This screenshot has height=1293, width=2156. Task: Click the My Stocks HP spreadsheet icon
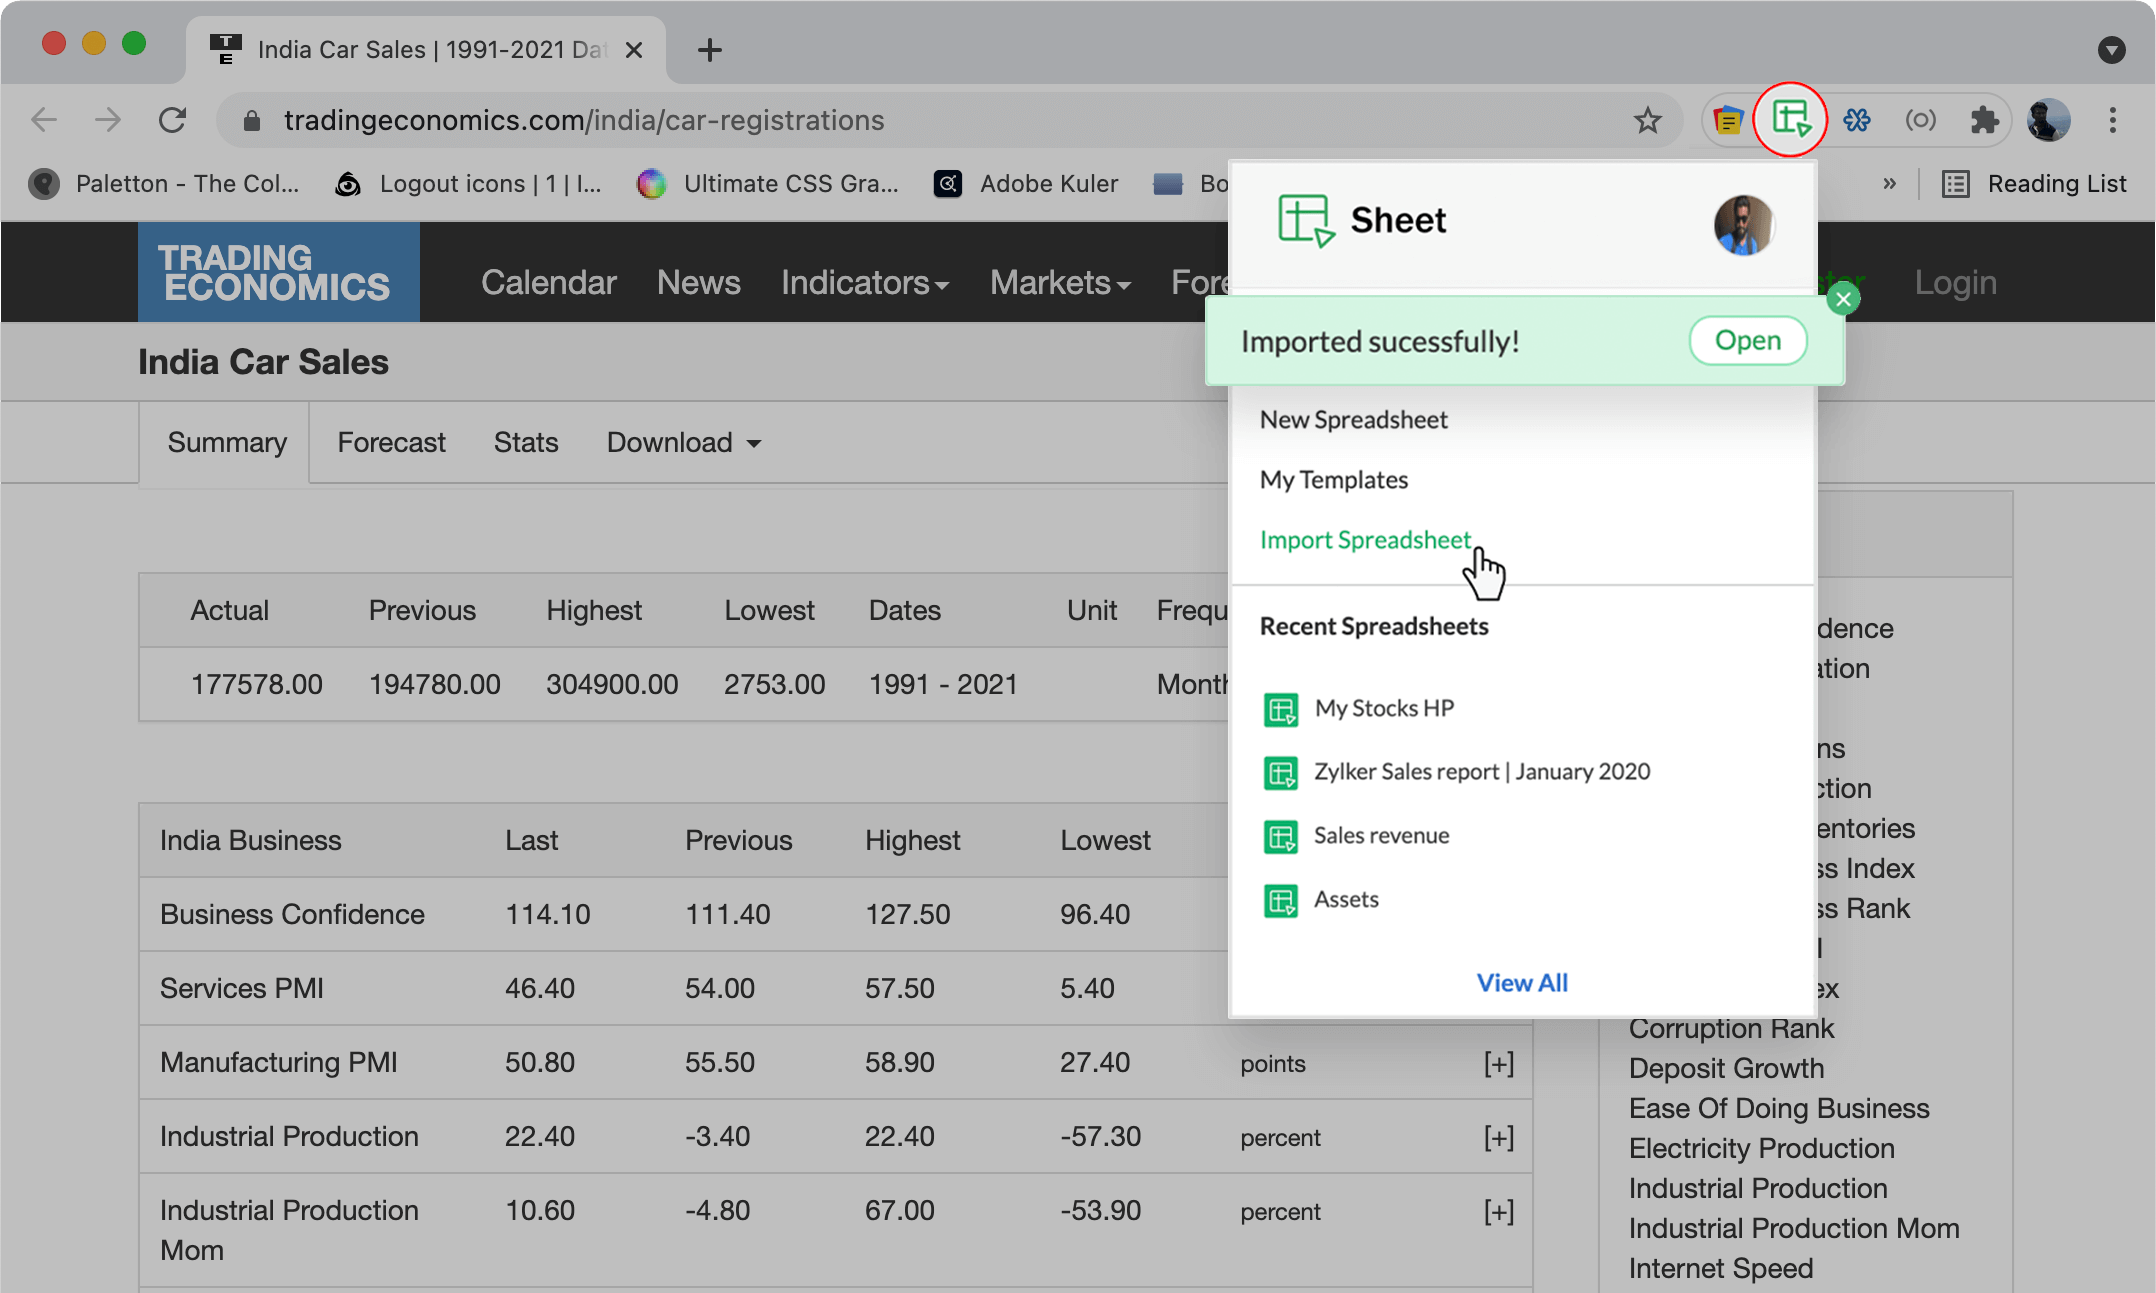pos(1281,709)
